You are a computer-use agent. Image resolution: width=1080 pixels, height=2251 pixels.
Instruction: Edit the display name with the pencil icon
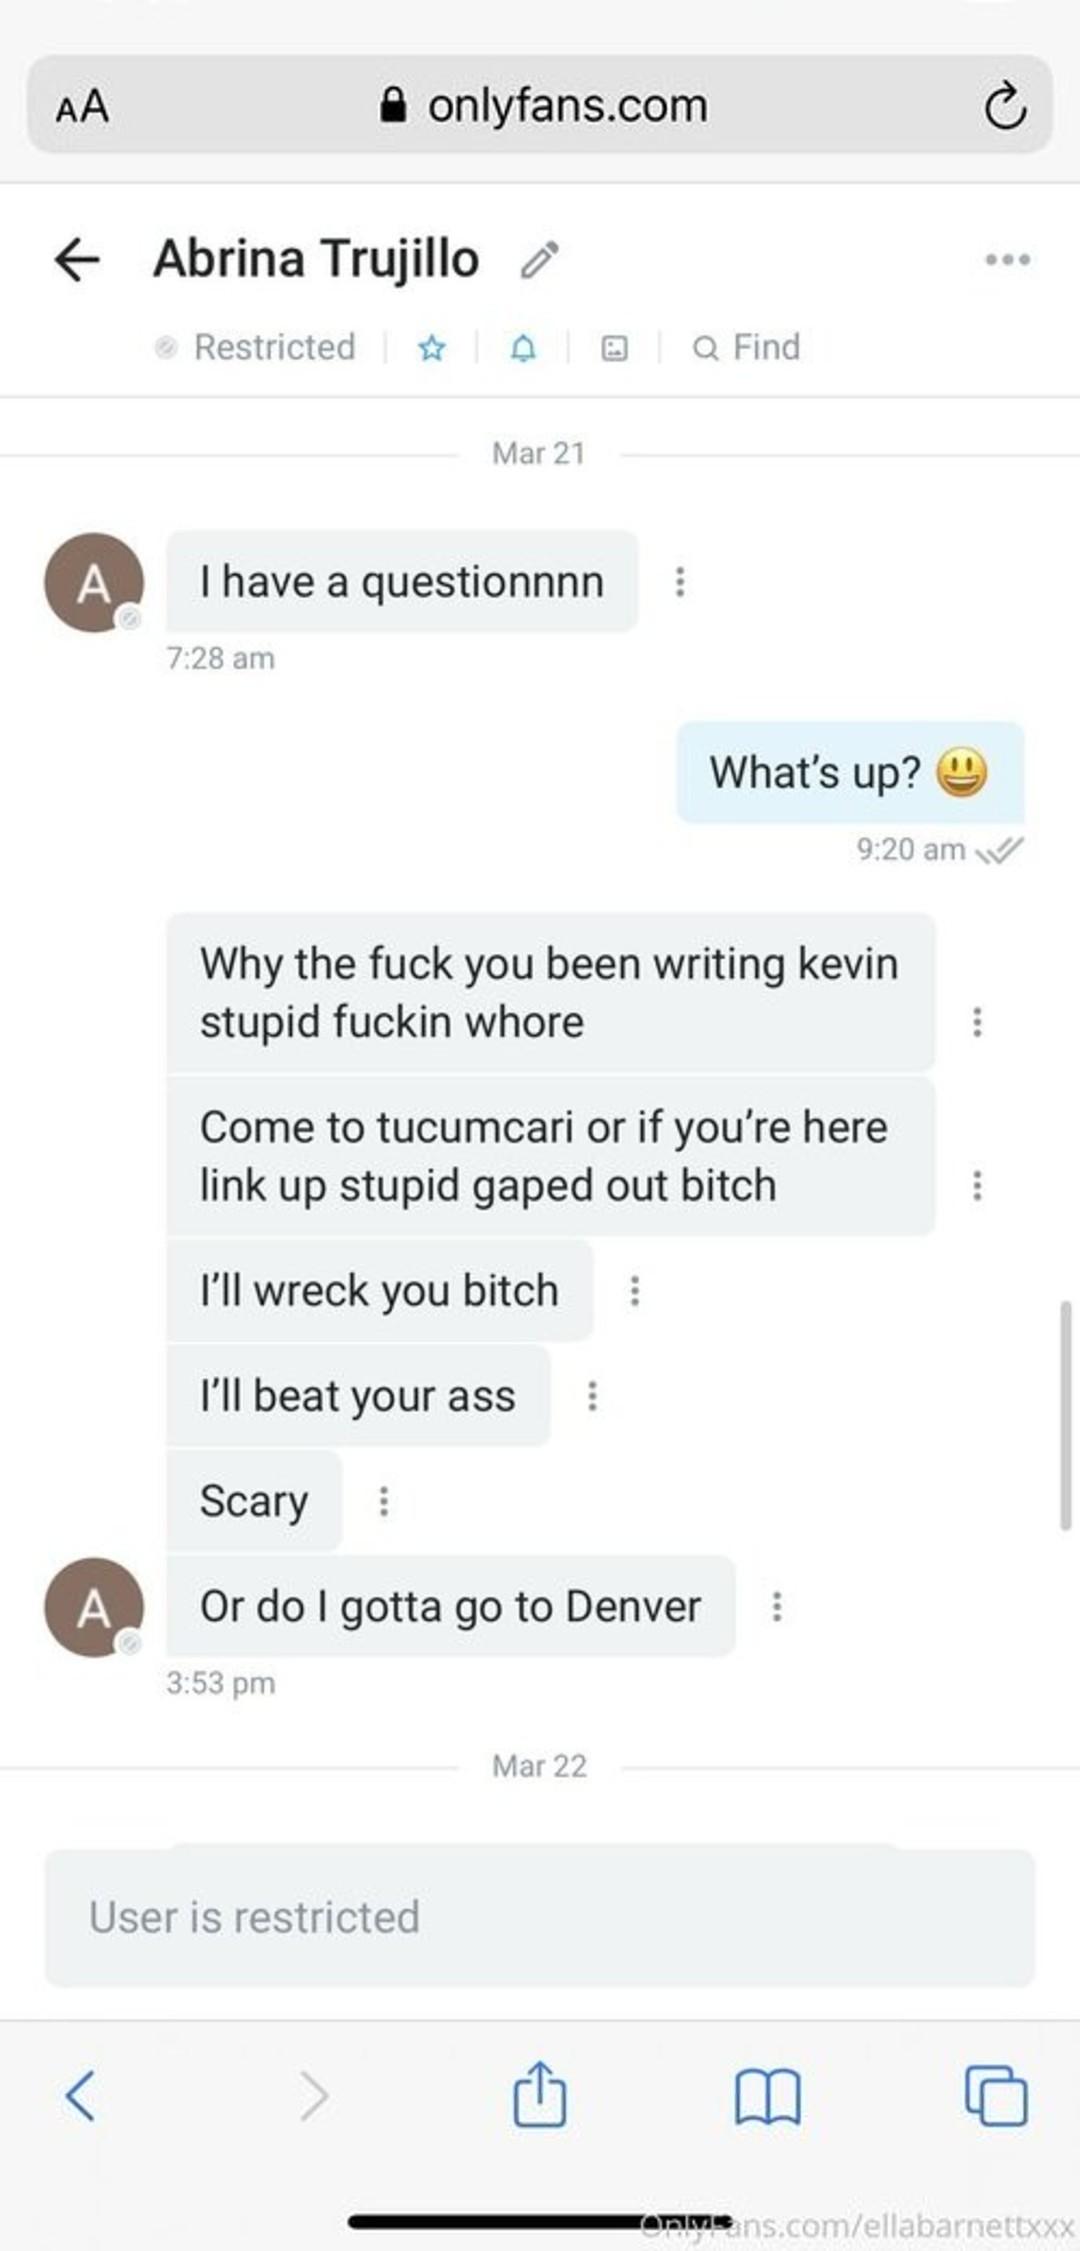click(x=540, y=259)
